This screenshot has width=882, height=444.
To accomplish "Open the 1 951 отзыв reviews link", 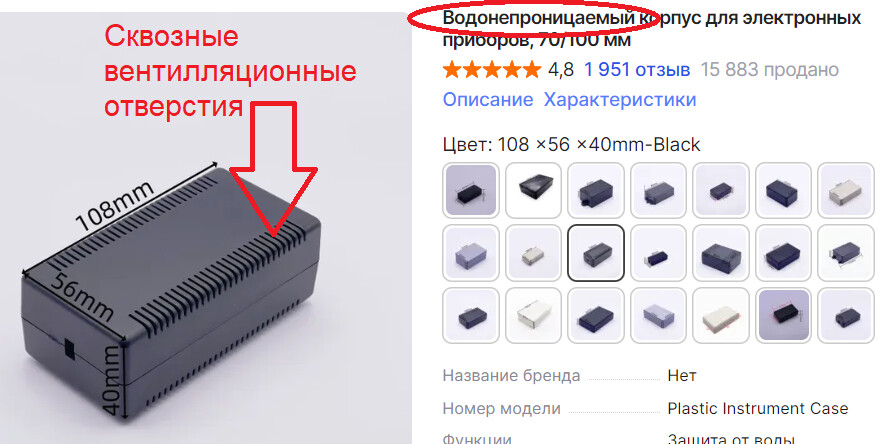I will [637, 70].
